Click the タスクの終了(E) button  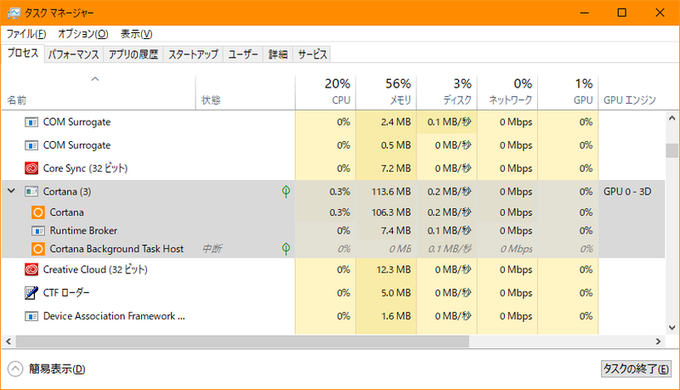(636, 369)
